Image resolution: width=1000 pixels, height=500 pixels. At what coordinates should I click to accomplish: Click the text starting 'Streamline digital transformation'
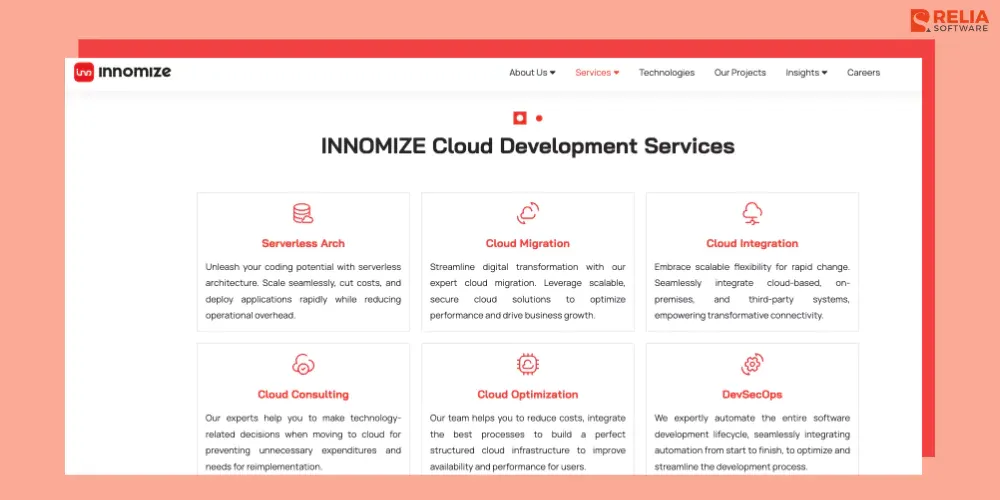click(527, 291)
